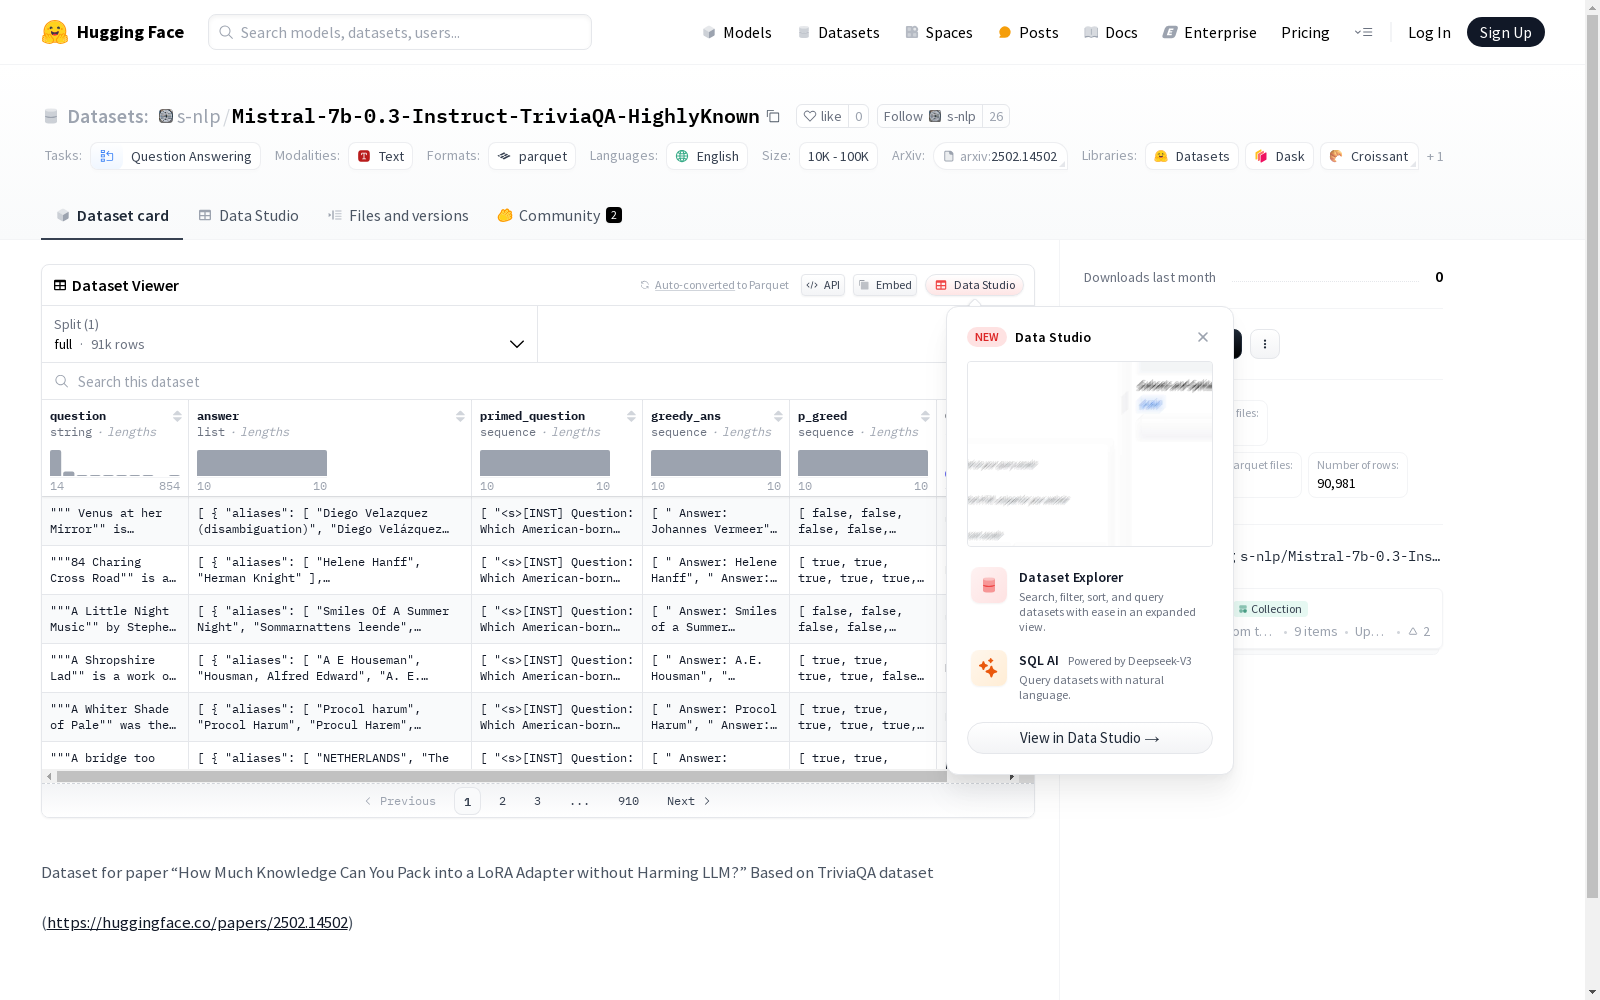Focus the Search this dataset field
Viewport: 1600px width, 1000px height.
coord(495,382)
